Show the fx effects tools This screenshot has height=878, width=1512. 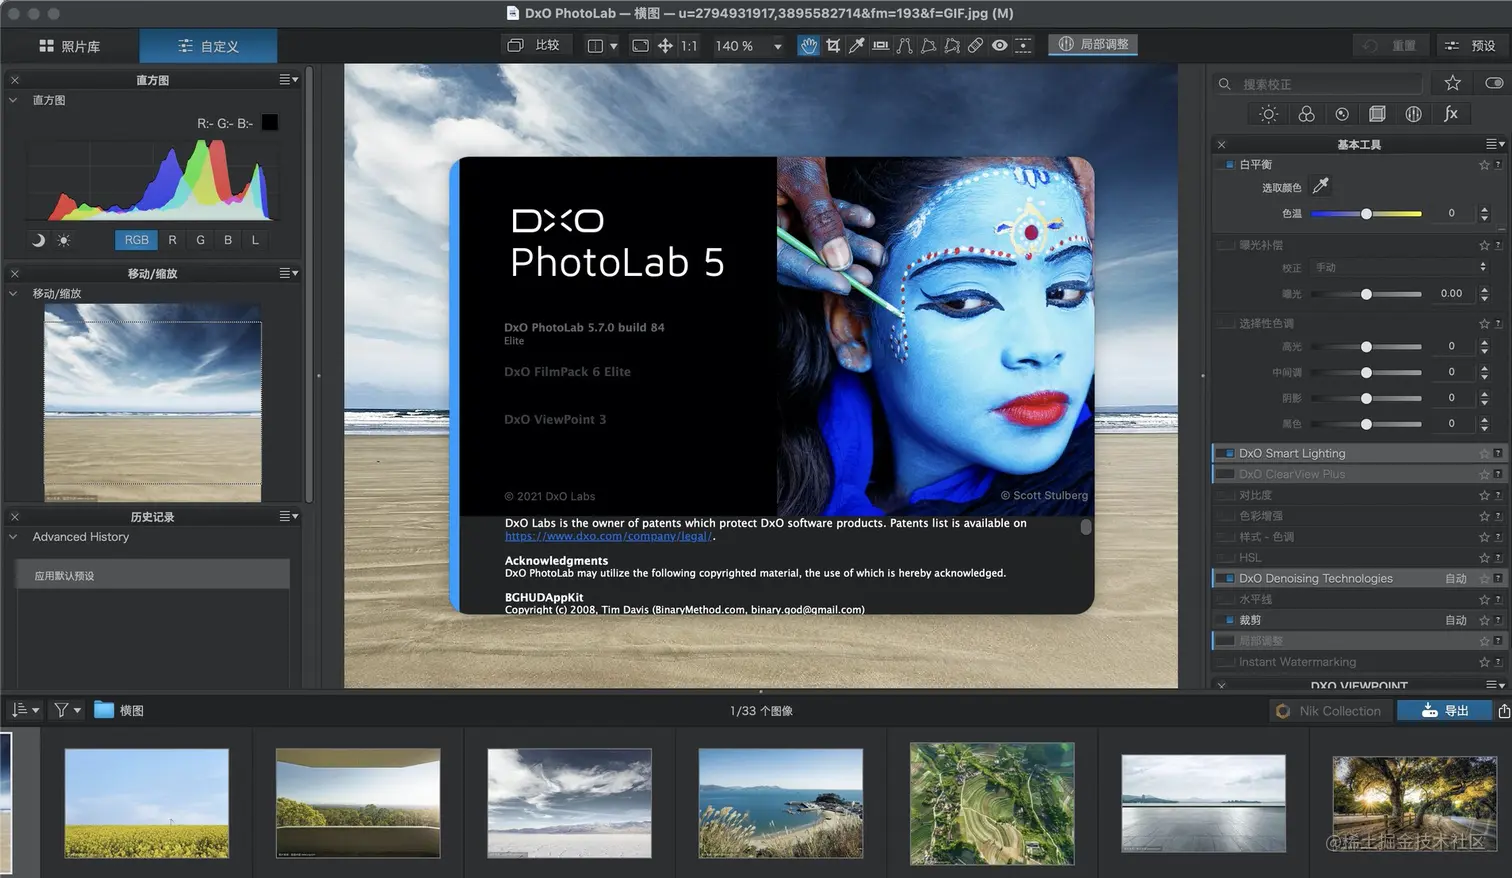point(1450,114)
